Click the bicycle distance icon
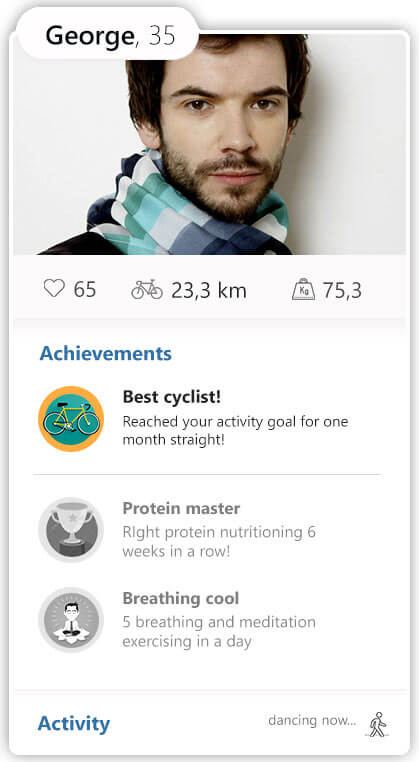The width and height of the screenshot is (419, 762). [147, 290]
